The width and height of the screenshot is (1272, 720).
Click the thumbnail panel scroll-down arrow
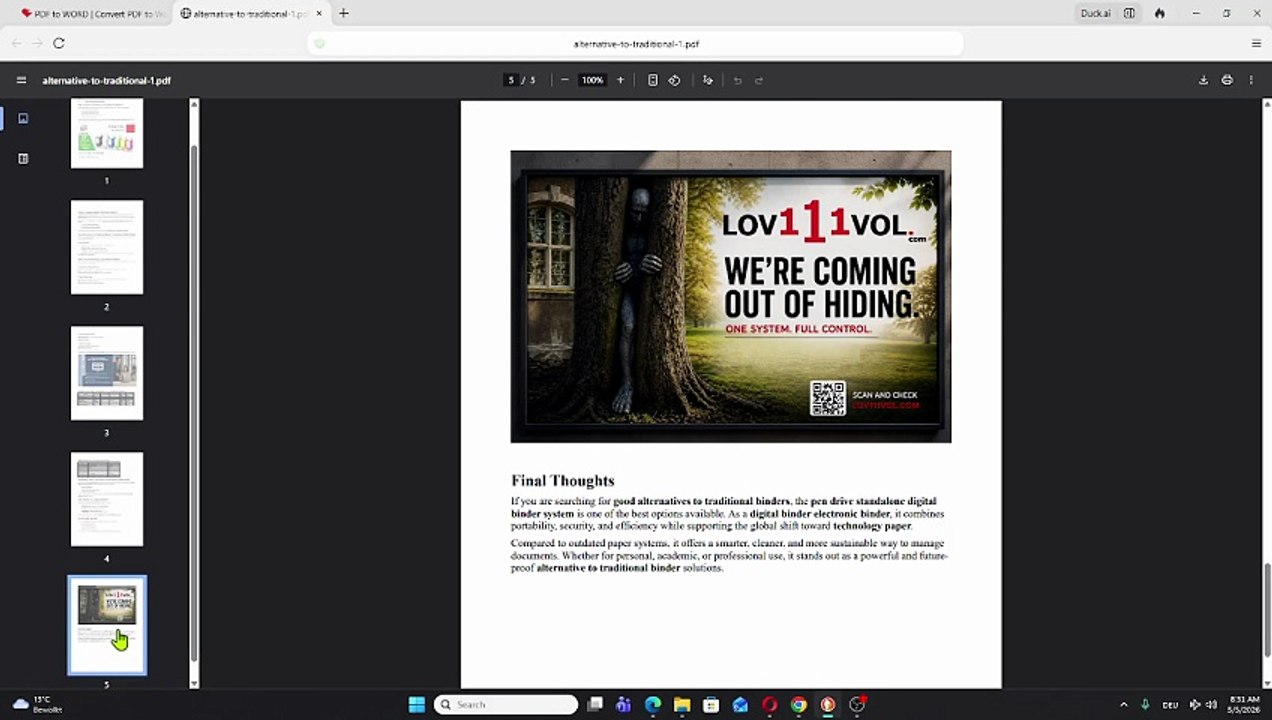point(194,684)
